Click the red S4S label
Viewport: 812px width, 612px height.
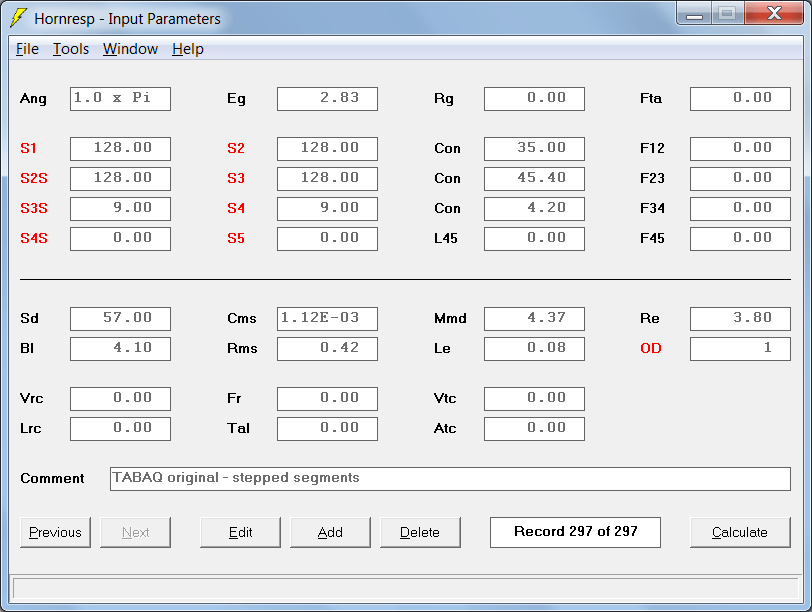pos(34,239)
